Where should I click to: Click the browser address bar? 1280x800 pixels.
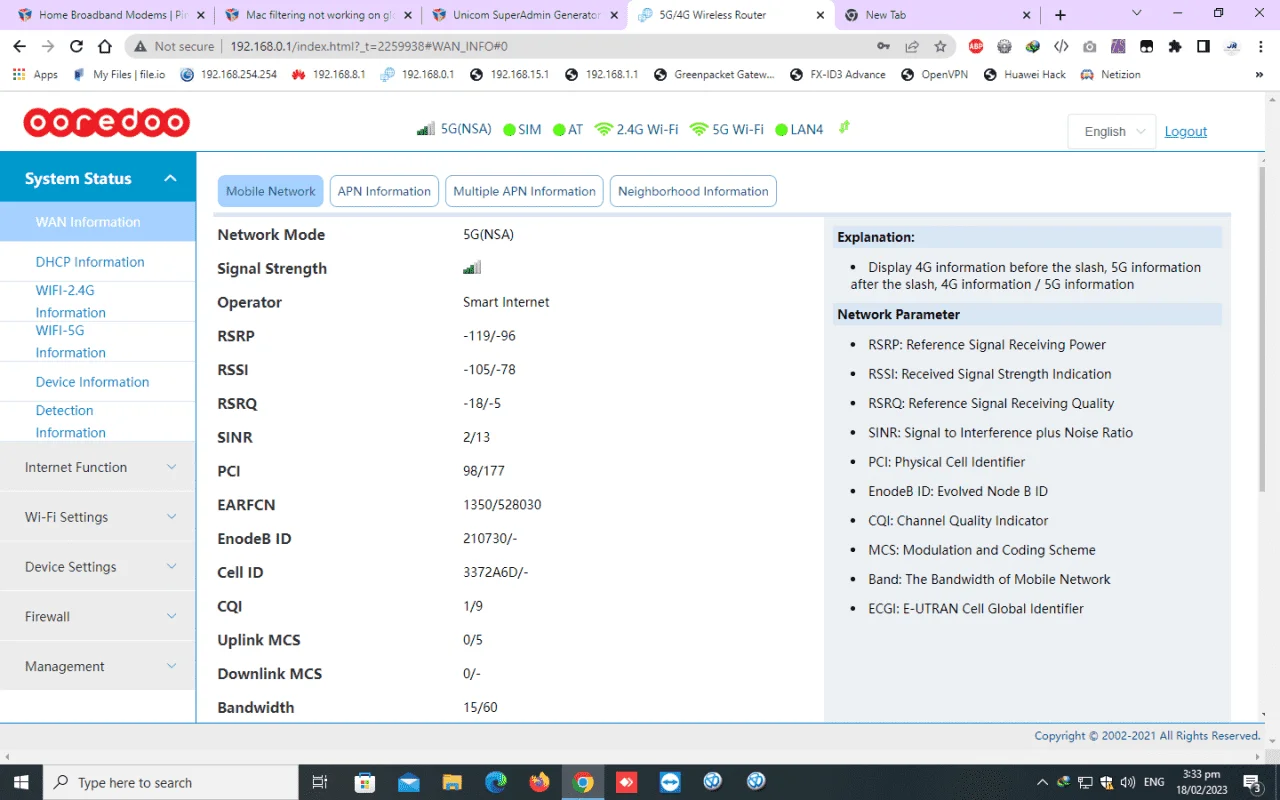click(540, 46)
